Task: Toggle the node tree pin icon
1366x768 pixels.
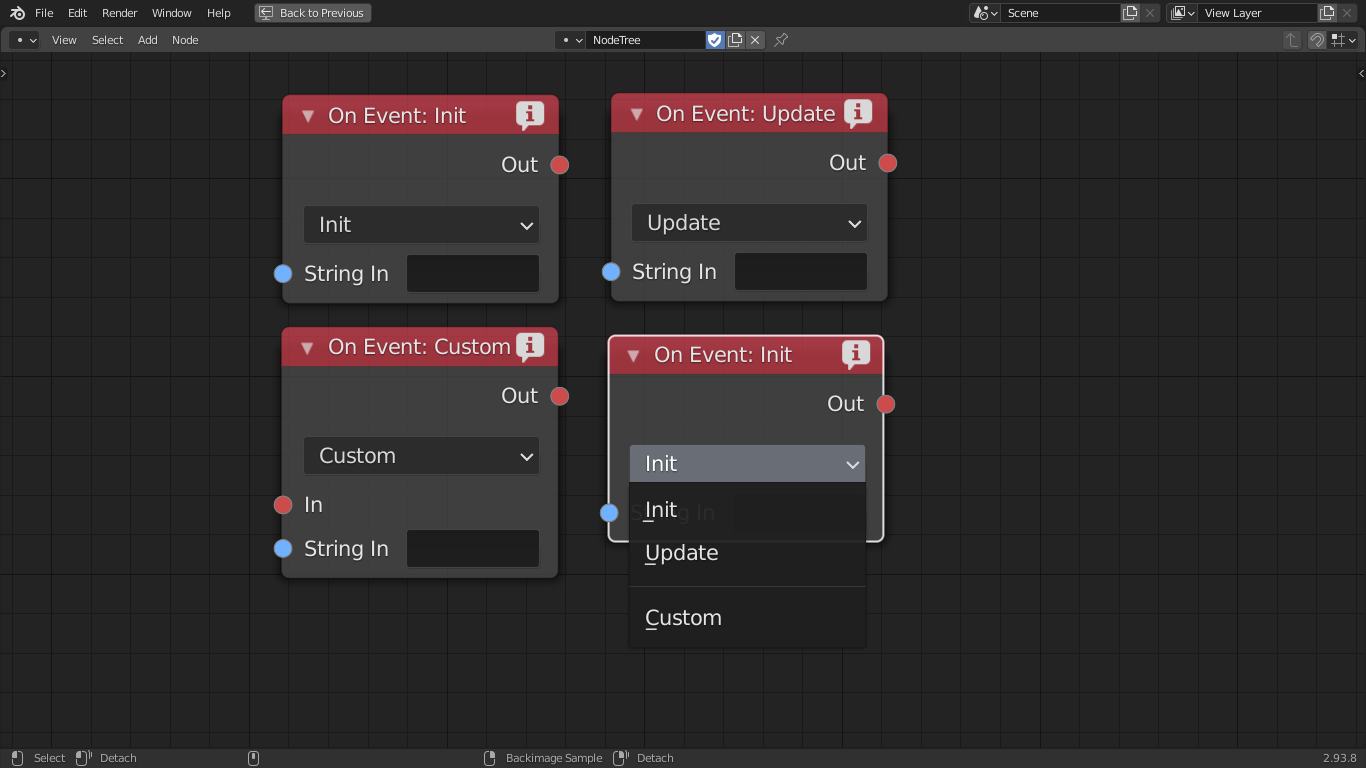Action: click(x=782, y=40)
